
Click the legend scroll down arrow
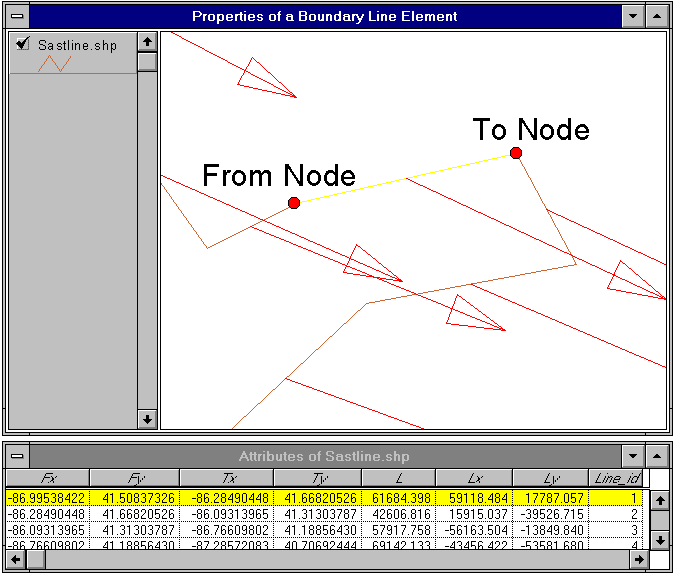point(147,419)
